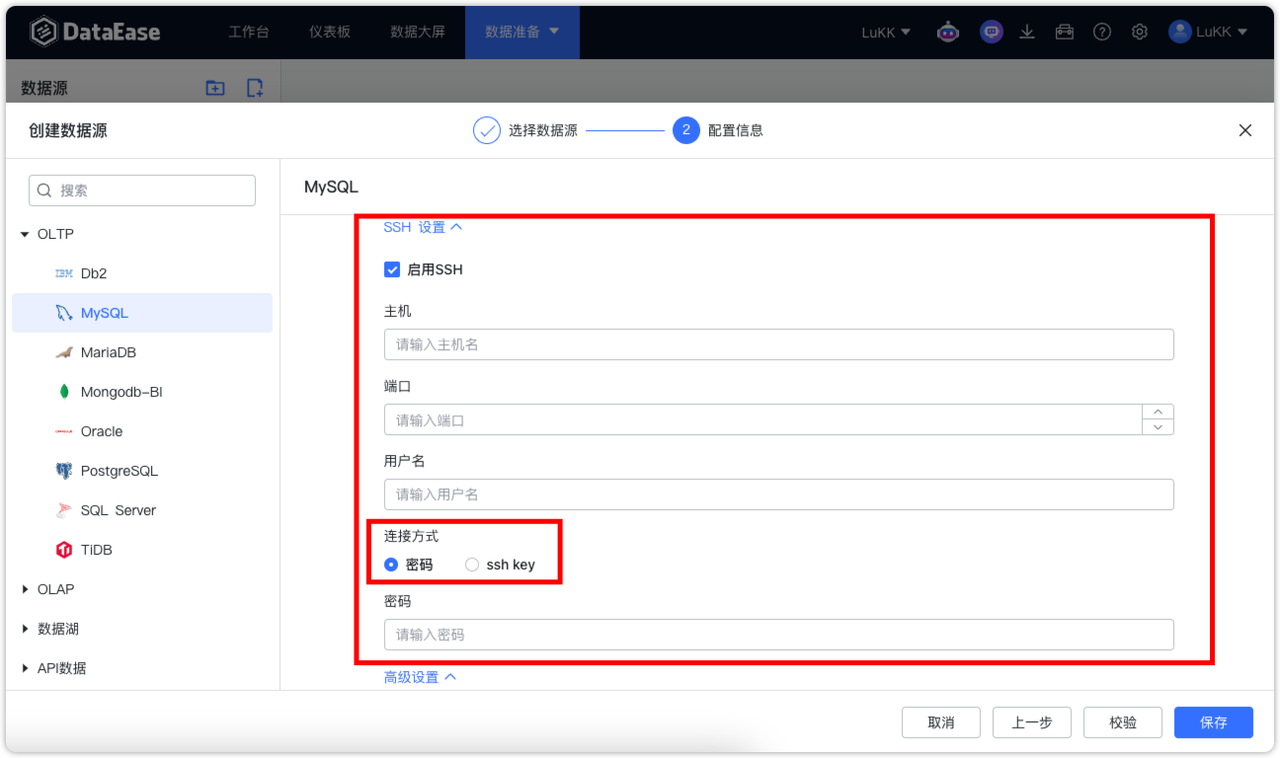Screen dimensions: 1280x758
Task: Click the TiDB red cube icon
Action: [64, 550]
